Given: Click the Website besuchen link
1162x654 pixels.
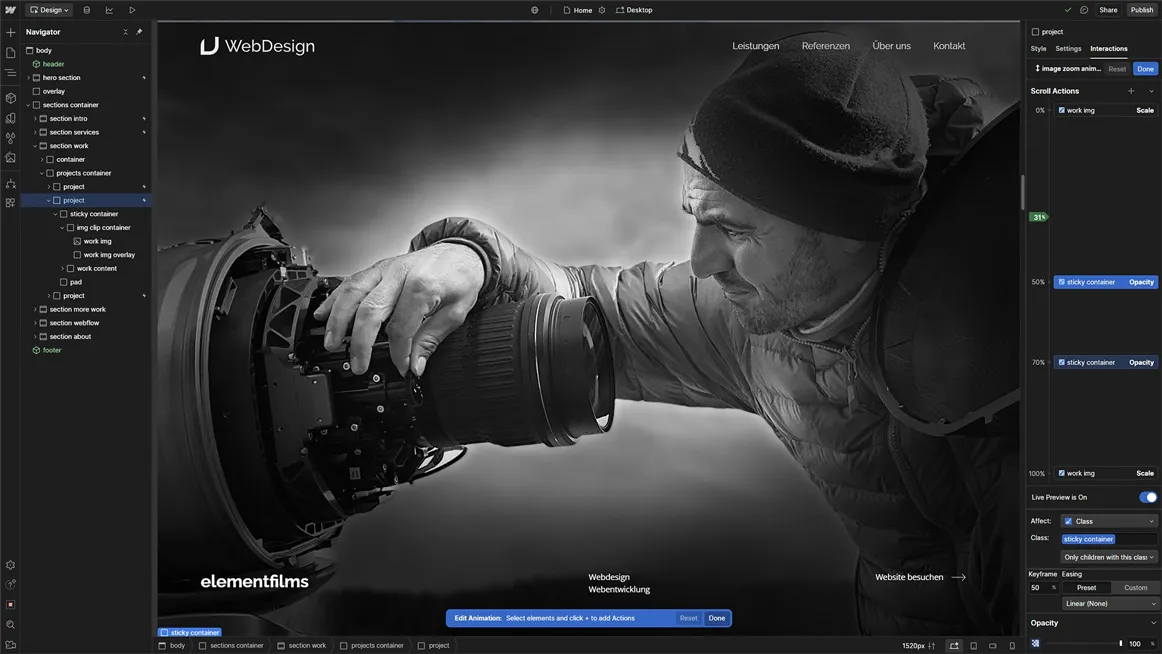Looking at the screenshot, I should pyautogui.click(x=920, y=578).
